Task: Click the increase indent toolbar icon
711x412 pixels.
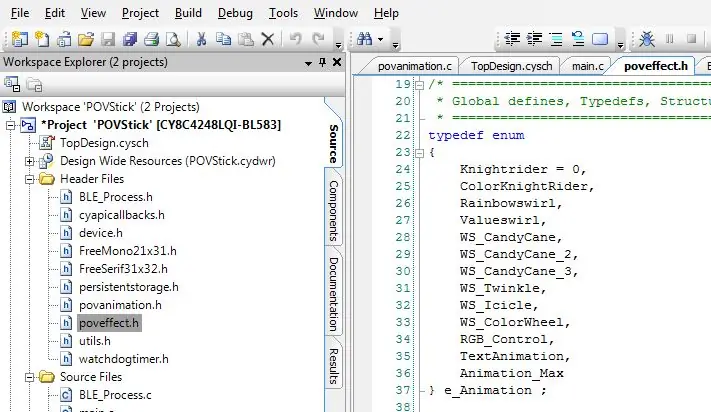Action: pos(535,39)
